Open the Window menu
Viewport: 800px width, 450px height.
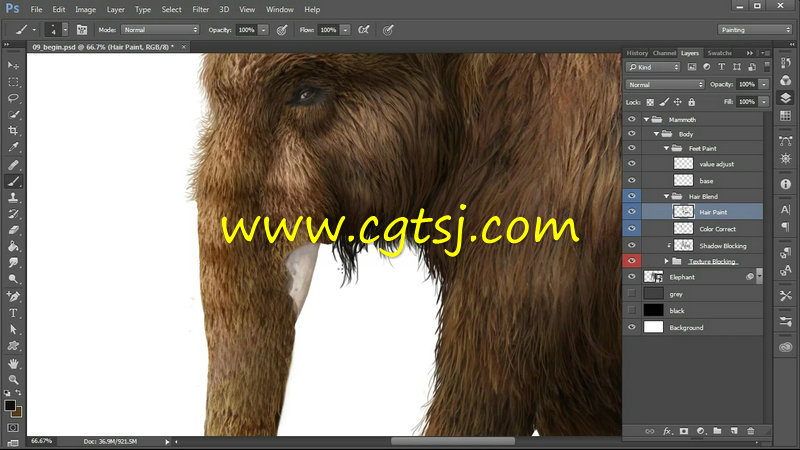click(x=280, y=9)
